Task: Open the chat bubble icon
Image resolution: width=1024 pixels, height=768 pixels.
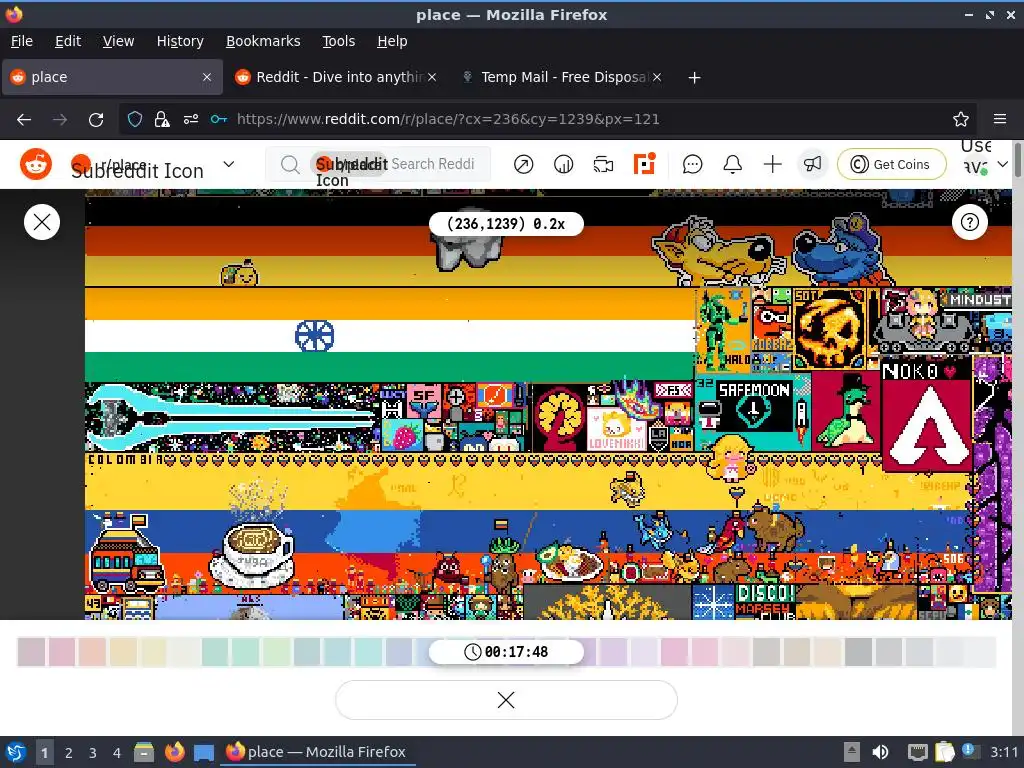Action: pyautogui.click(x=692, y=165)
